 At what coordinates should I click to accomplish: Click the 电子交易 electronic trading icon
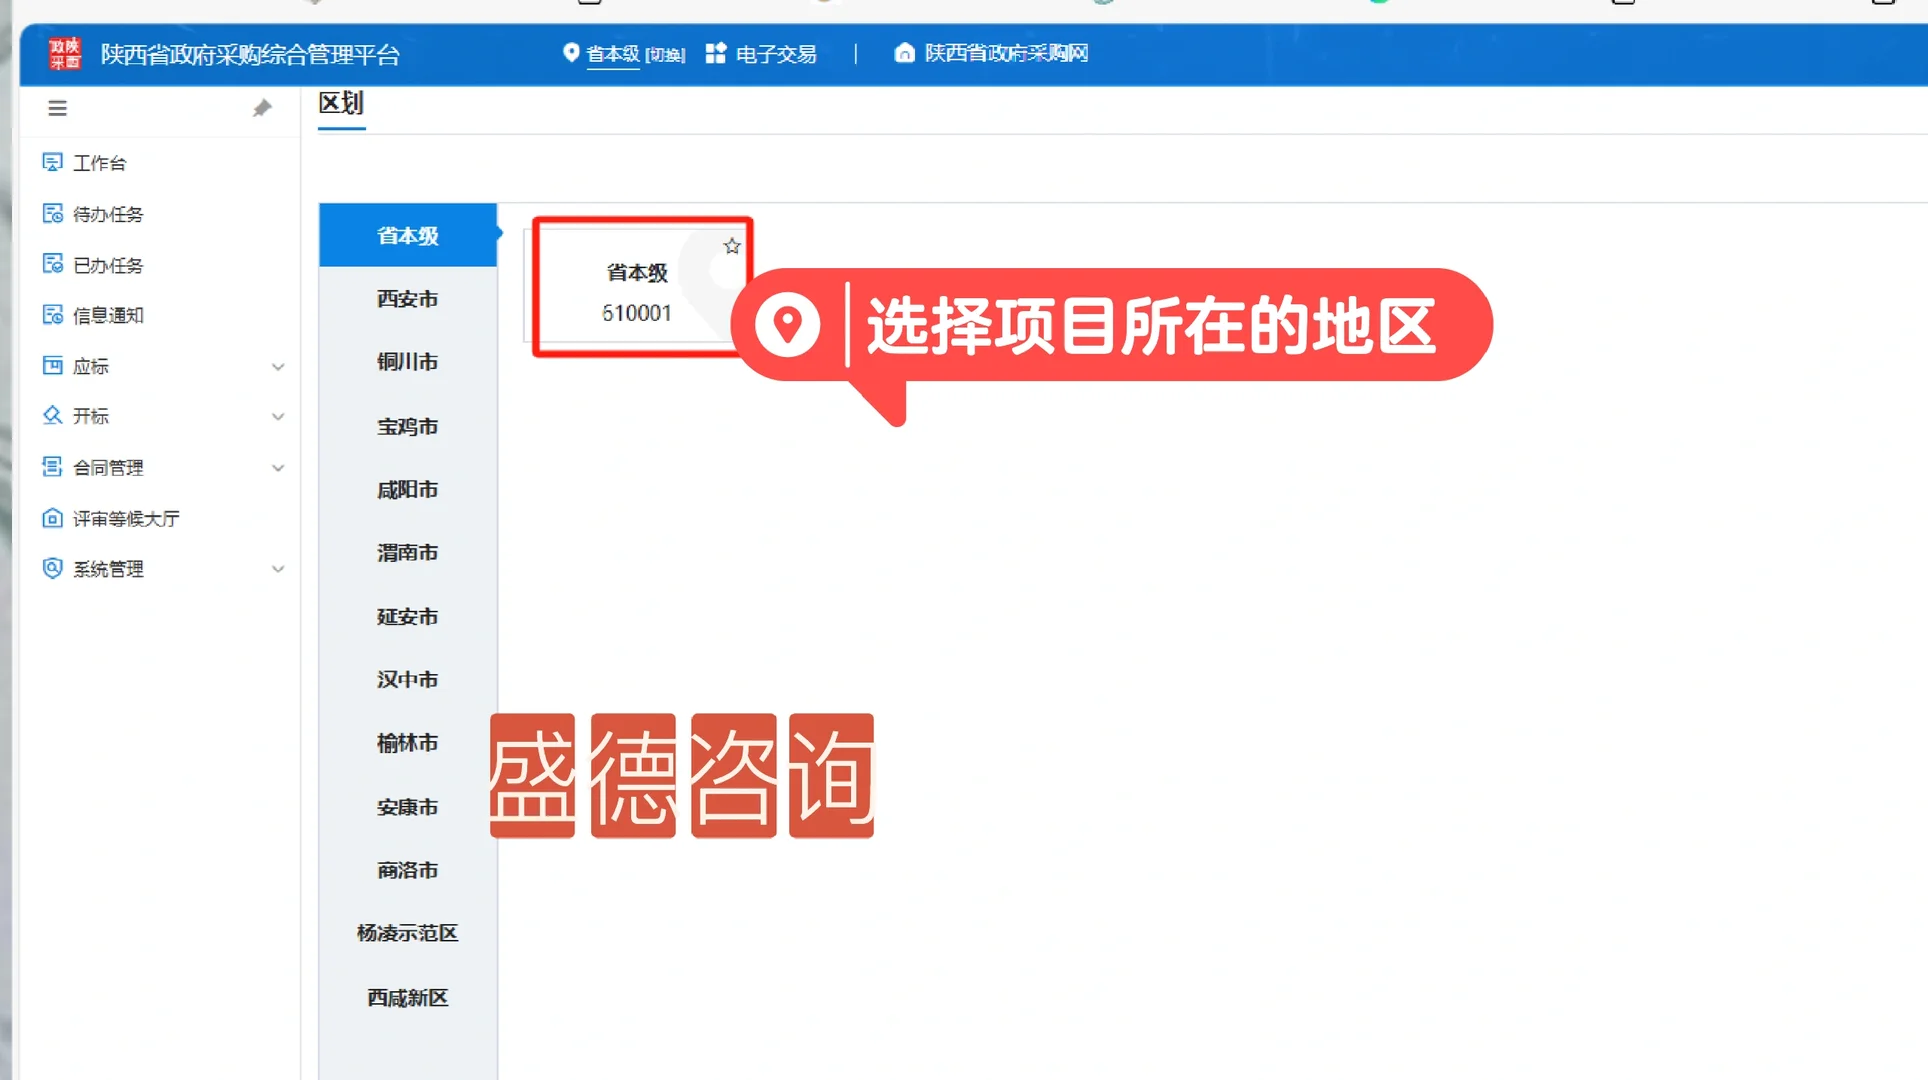coord(717,53)
